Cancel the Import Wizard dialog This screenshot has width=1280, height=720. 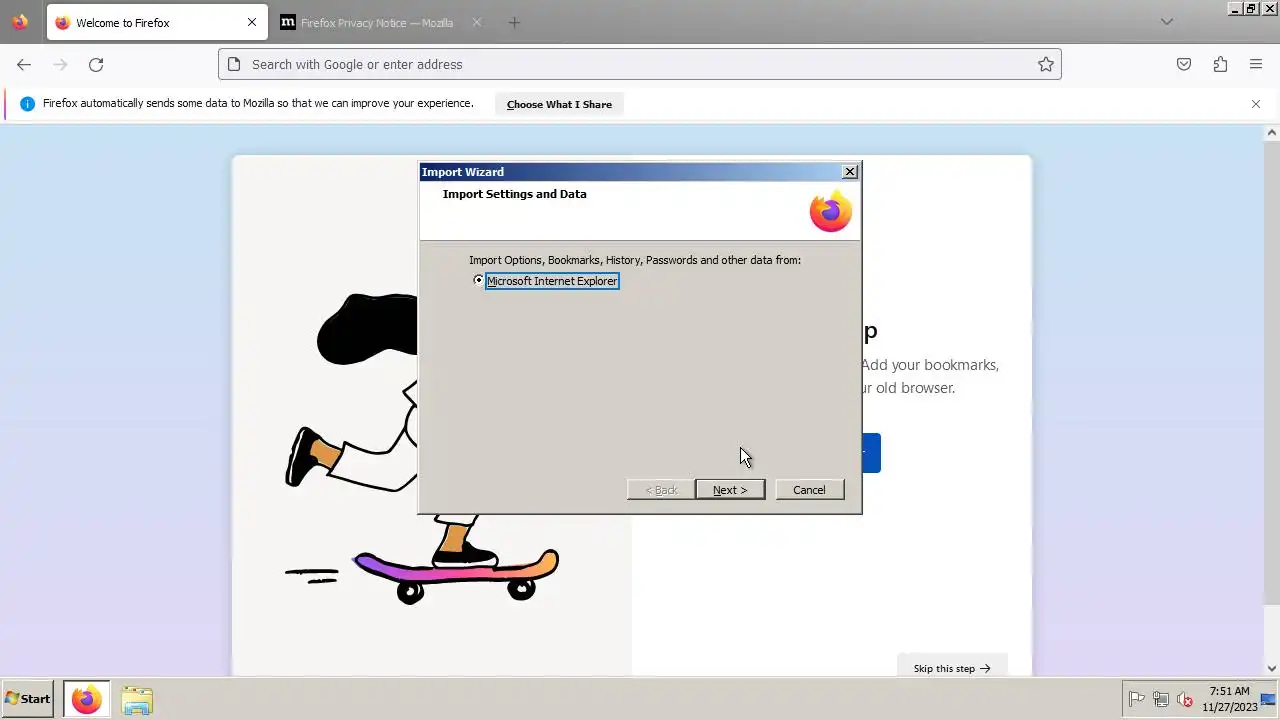pyautogui.click(x=809, y=490)
